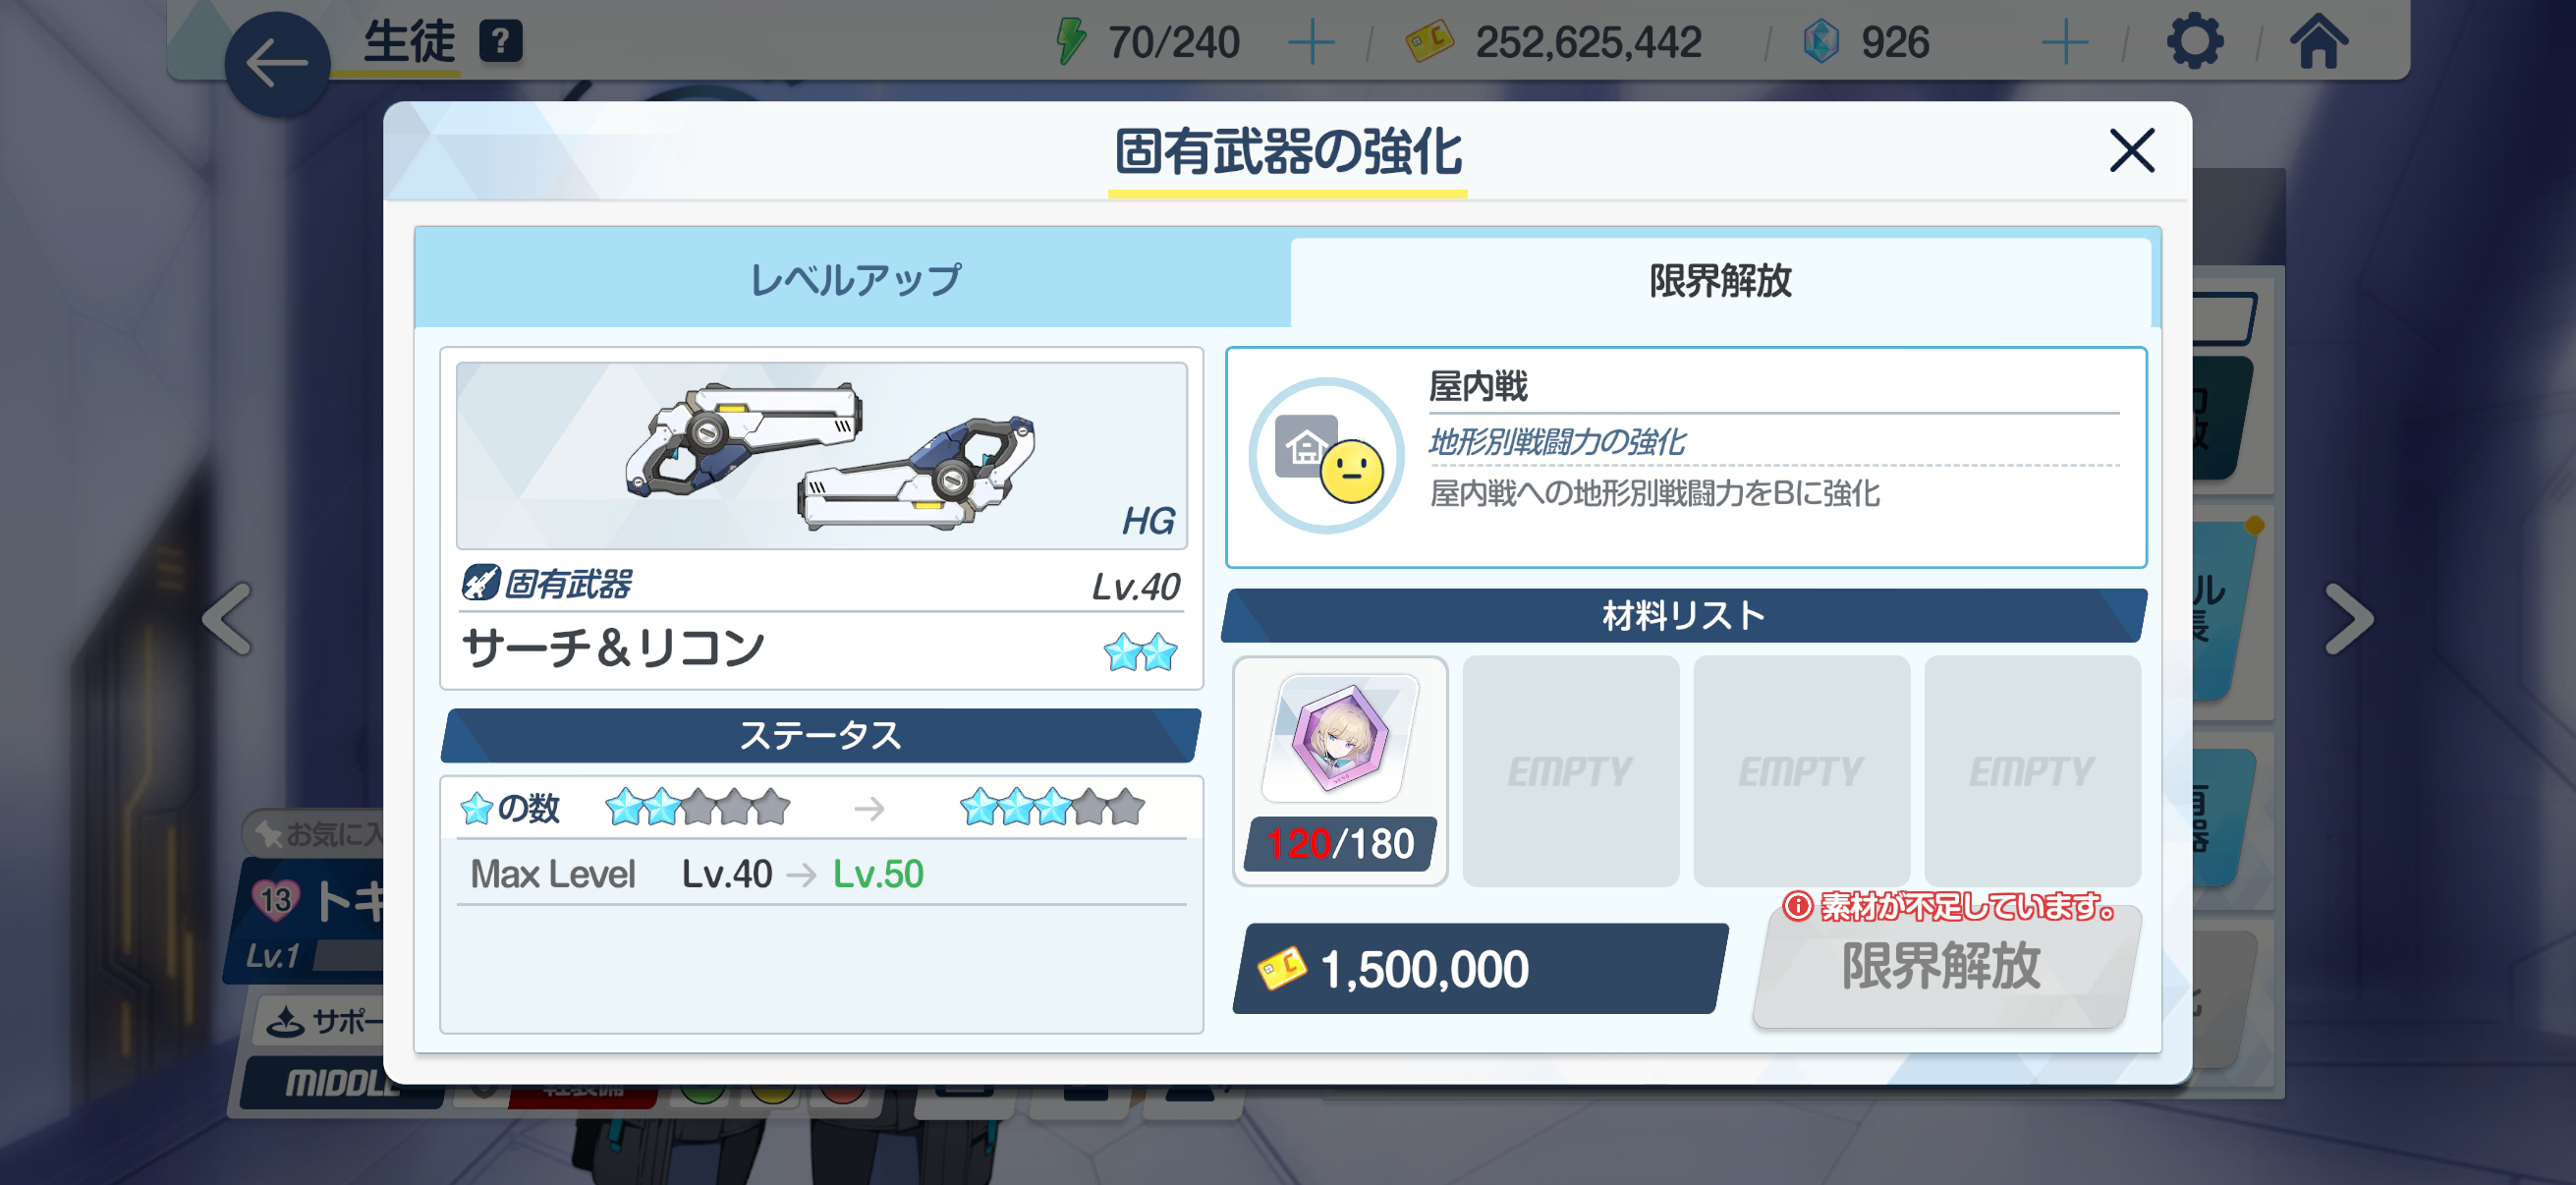Show next student with right chevron
Viewport: 2576px width, 1185px height.
(x=2348, y=619)
